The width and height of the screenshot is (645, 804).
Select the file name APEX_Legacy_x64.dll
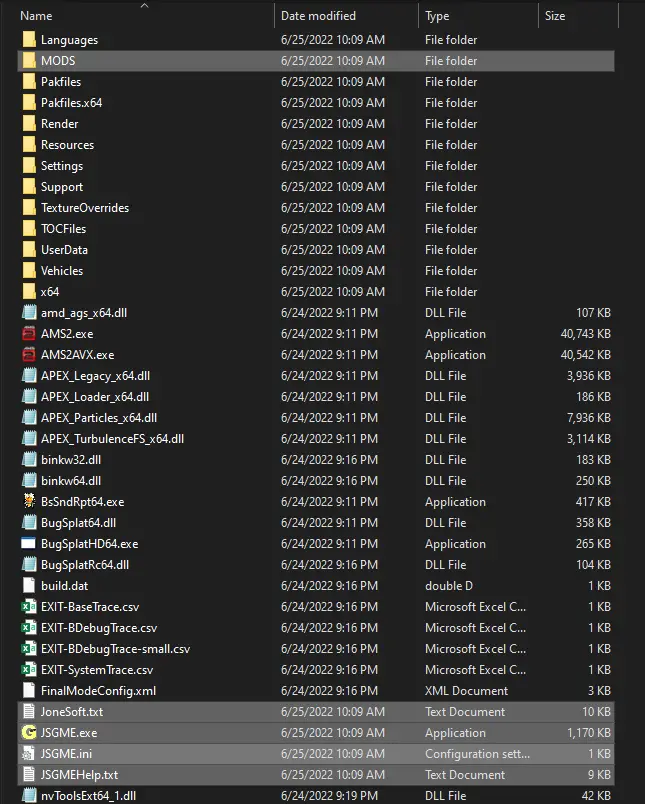[95, 376]
